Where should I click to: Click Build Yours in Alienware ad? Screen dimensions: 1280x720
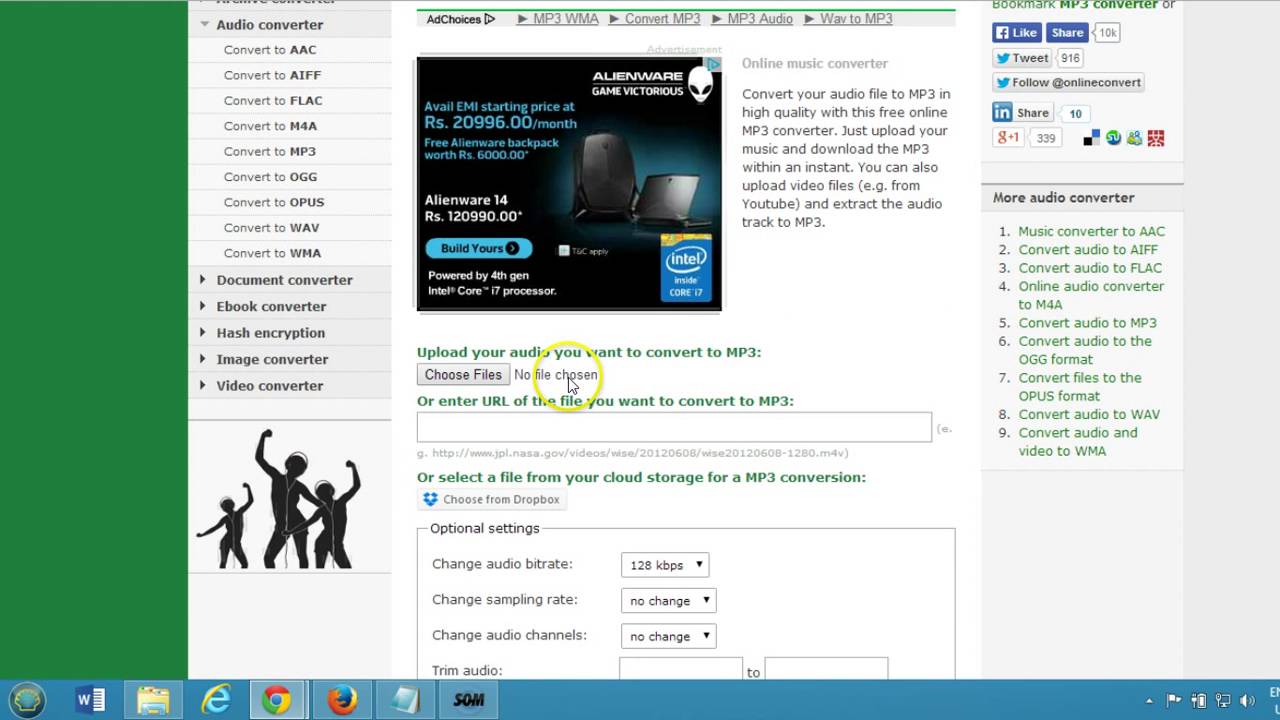coord(479,248)
